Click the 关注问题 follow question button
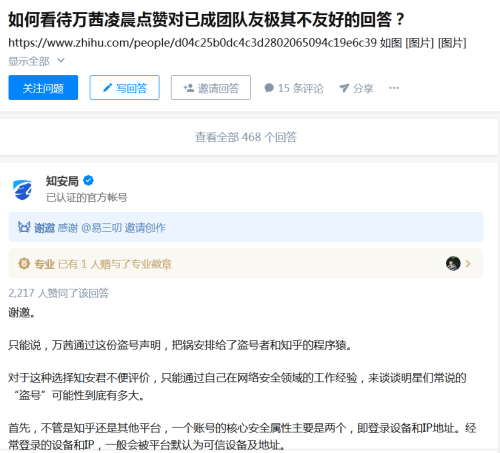 point(43,88)
